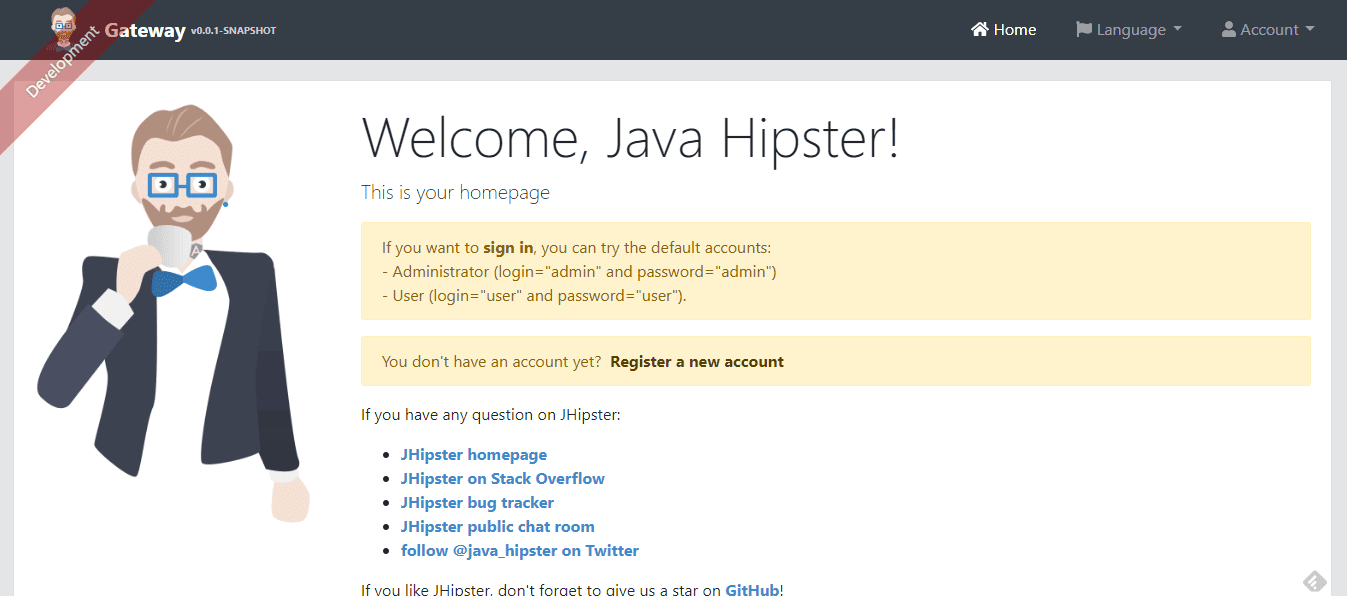
Task: Click the JHipster logo in navbar
Action: pyautogui.click(x=64, y=27)
